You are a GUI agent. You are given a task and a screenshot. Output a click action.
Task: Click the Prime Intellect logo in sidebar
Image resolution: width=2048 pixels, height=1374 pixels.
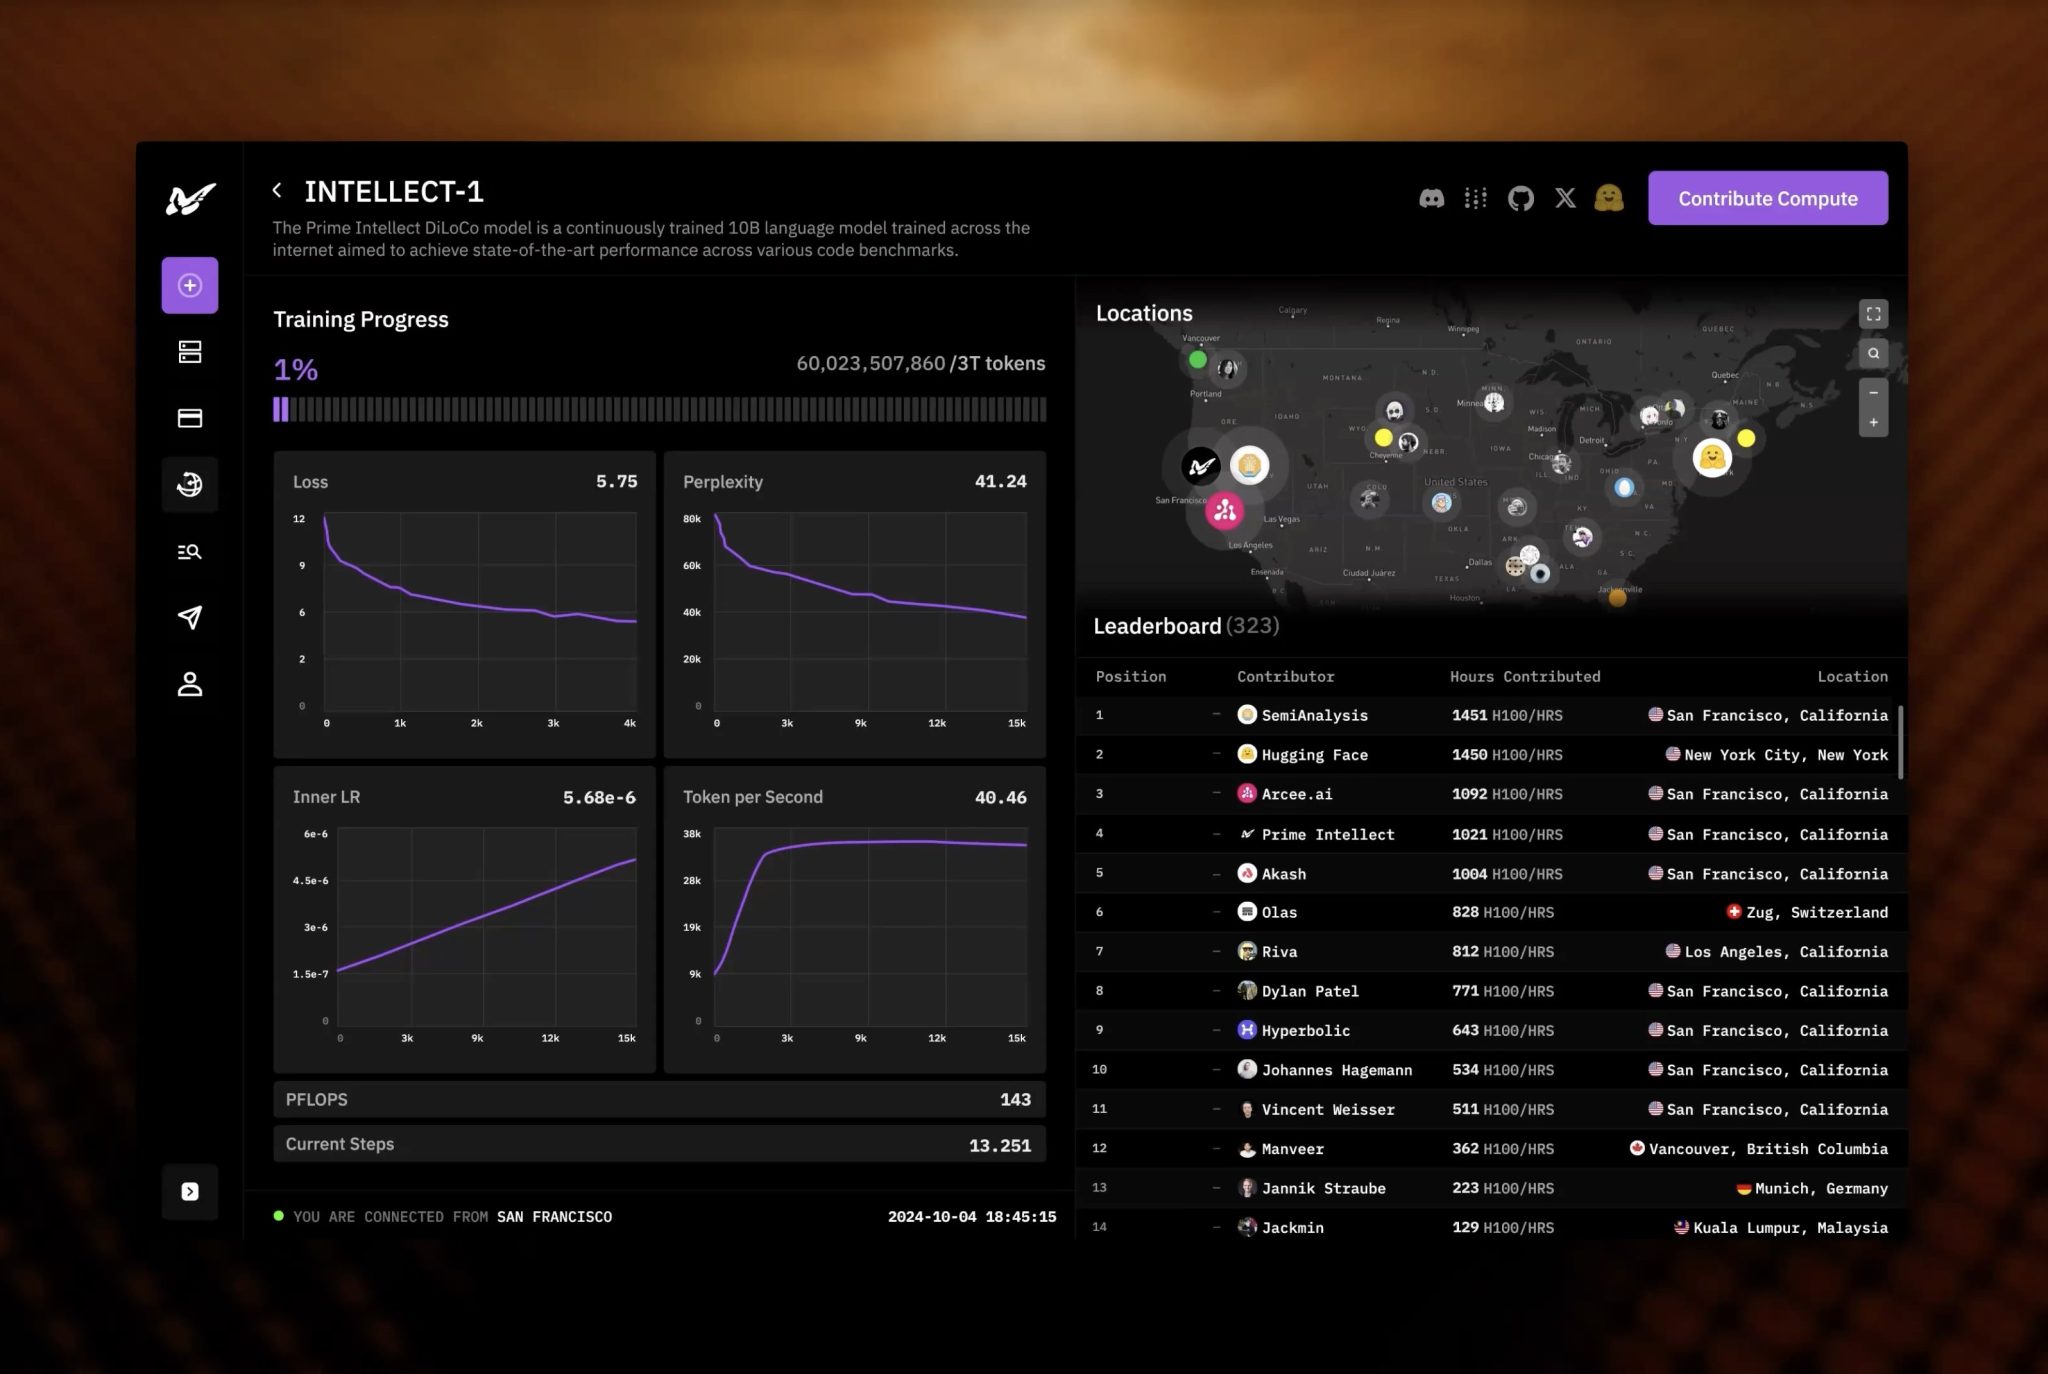click(190, 198)
